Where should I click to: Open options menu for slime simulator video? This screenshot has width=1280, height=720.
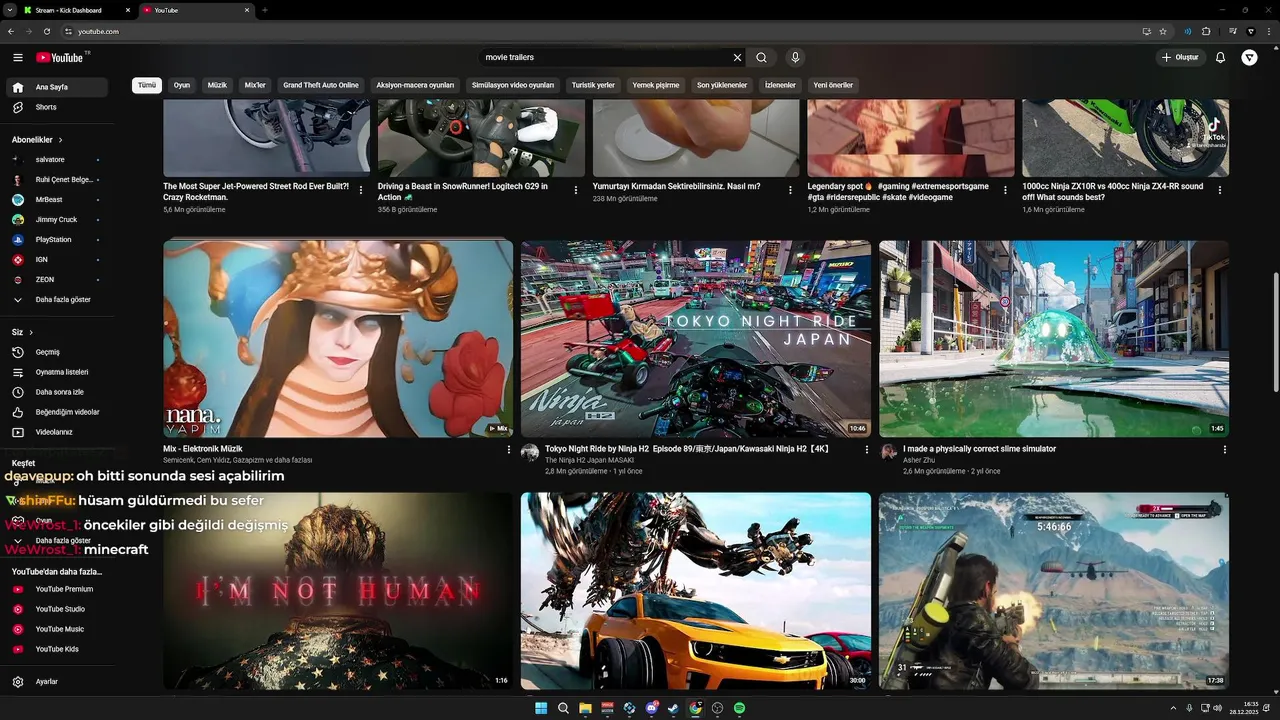coord(1225,450)
